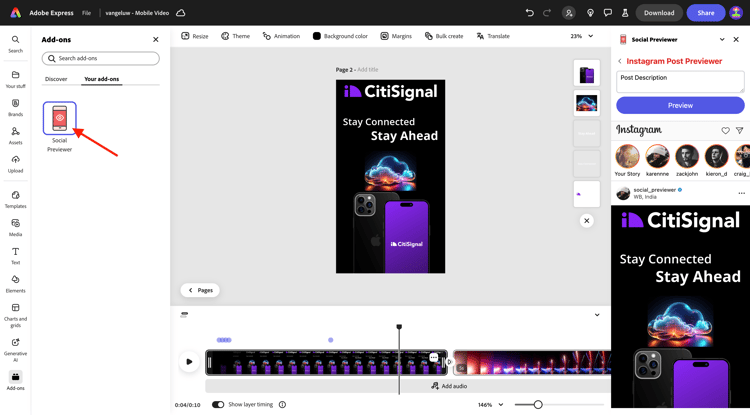Open the Brands panel

pos(15,107)
